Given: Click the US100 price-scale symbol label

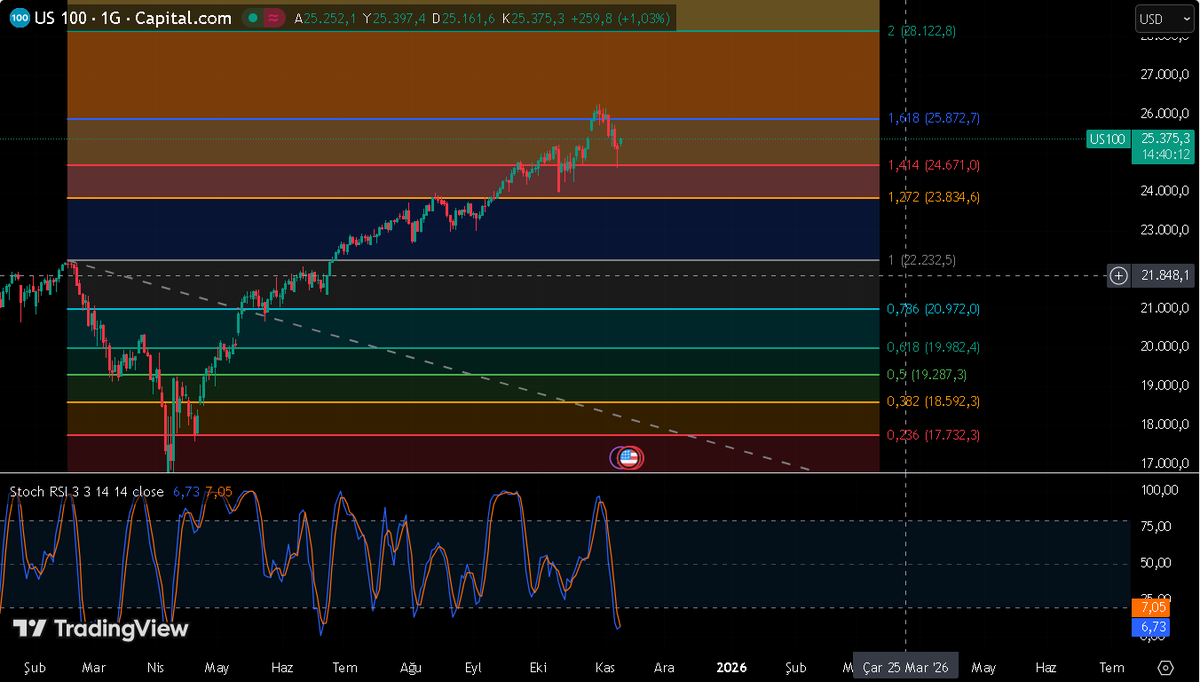Looking at the screenshot, I should coord(1108,139).
